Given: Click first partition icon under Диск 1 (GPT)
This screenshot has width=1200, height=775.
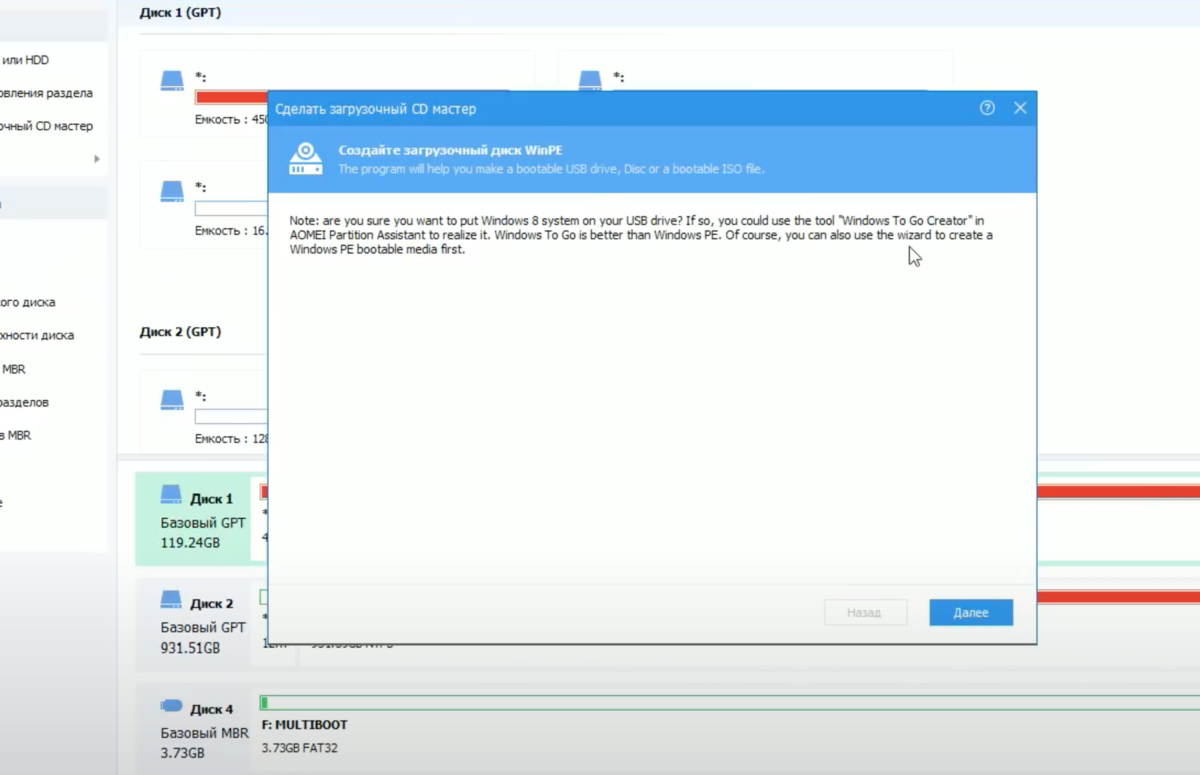Looking at the screenshot, I should tap(172, 80).
